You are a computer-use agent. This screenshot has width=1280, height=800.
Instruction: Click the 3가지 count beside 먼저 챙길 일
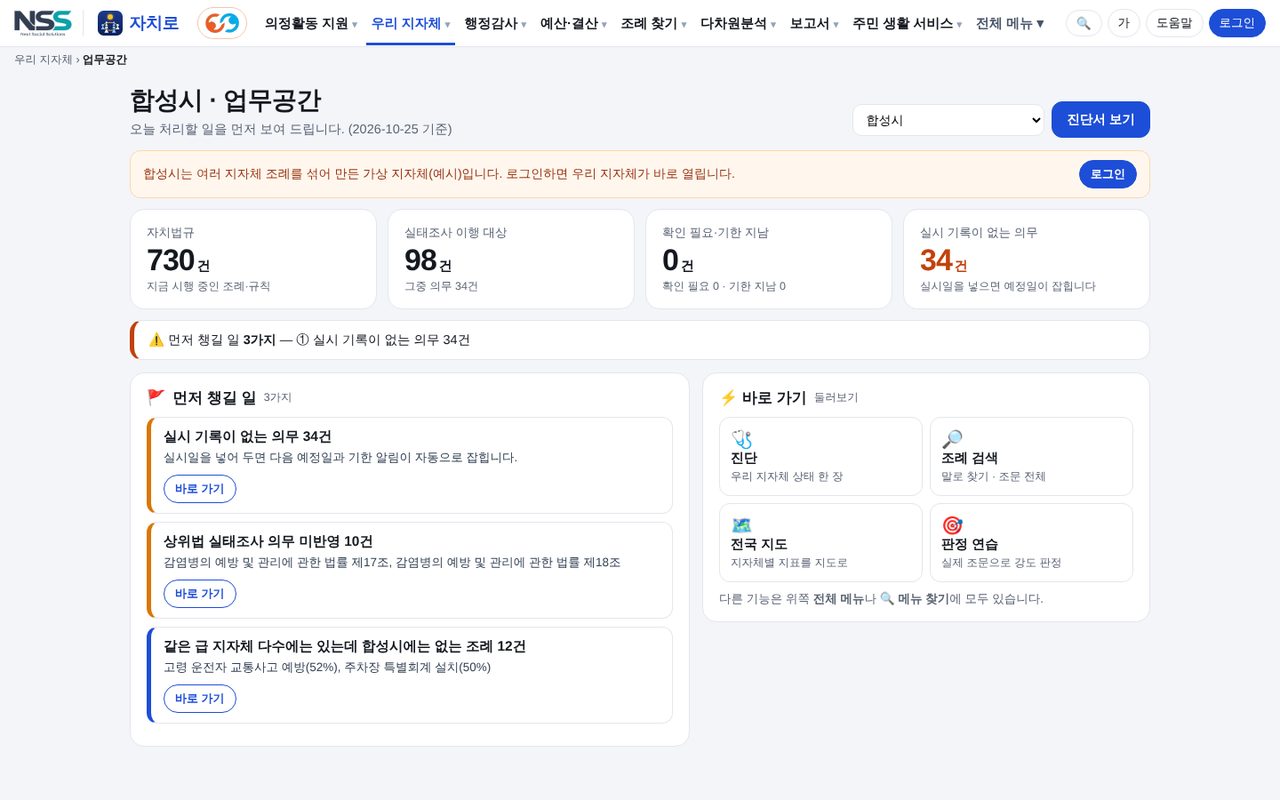tap(278, 398)
